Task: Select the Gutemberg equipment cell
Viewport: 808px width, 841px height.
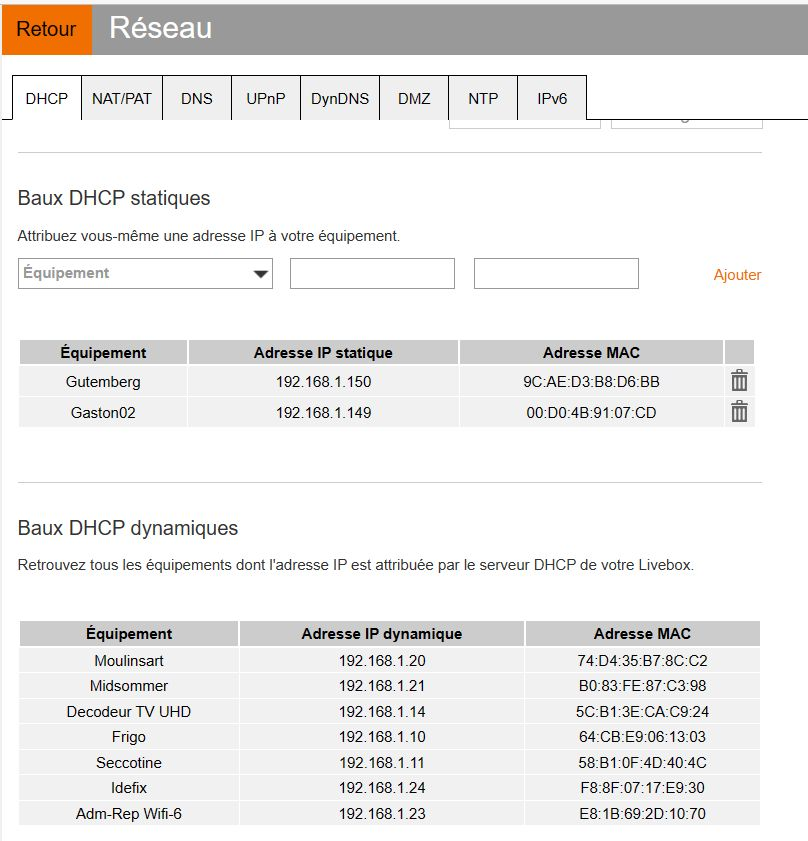Action: tap(103, 381)
